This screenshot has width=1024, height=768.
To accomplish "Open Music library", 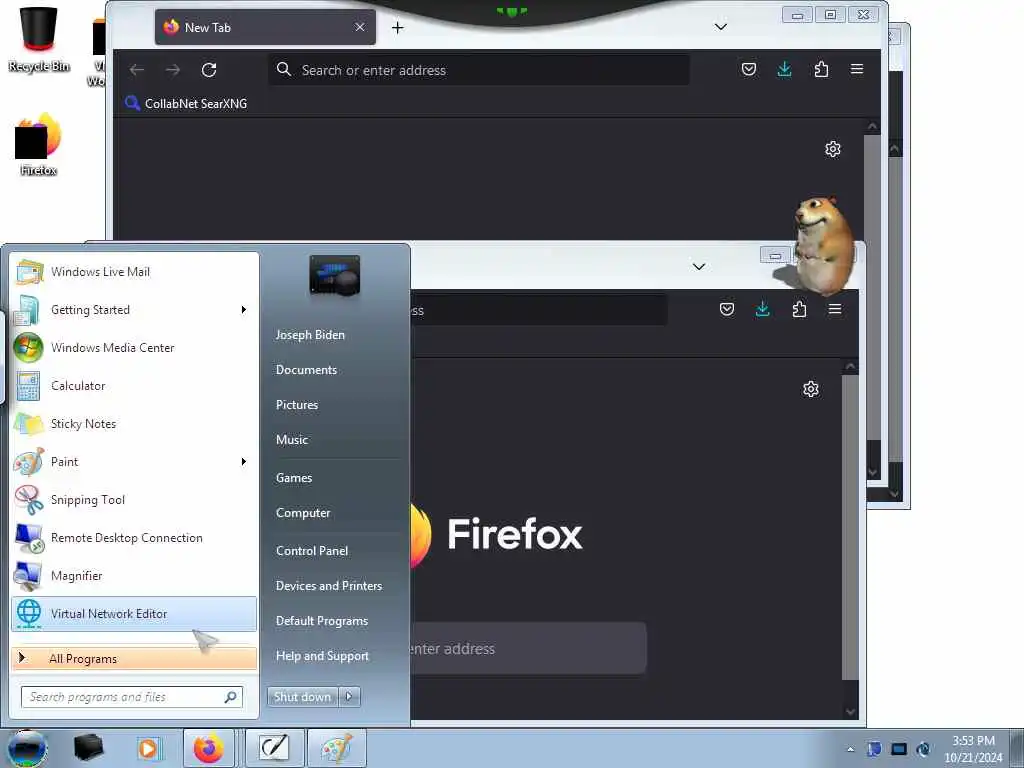I will 292,440.
